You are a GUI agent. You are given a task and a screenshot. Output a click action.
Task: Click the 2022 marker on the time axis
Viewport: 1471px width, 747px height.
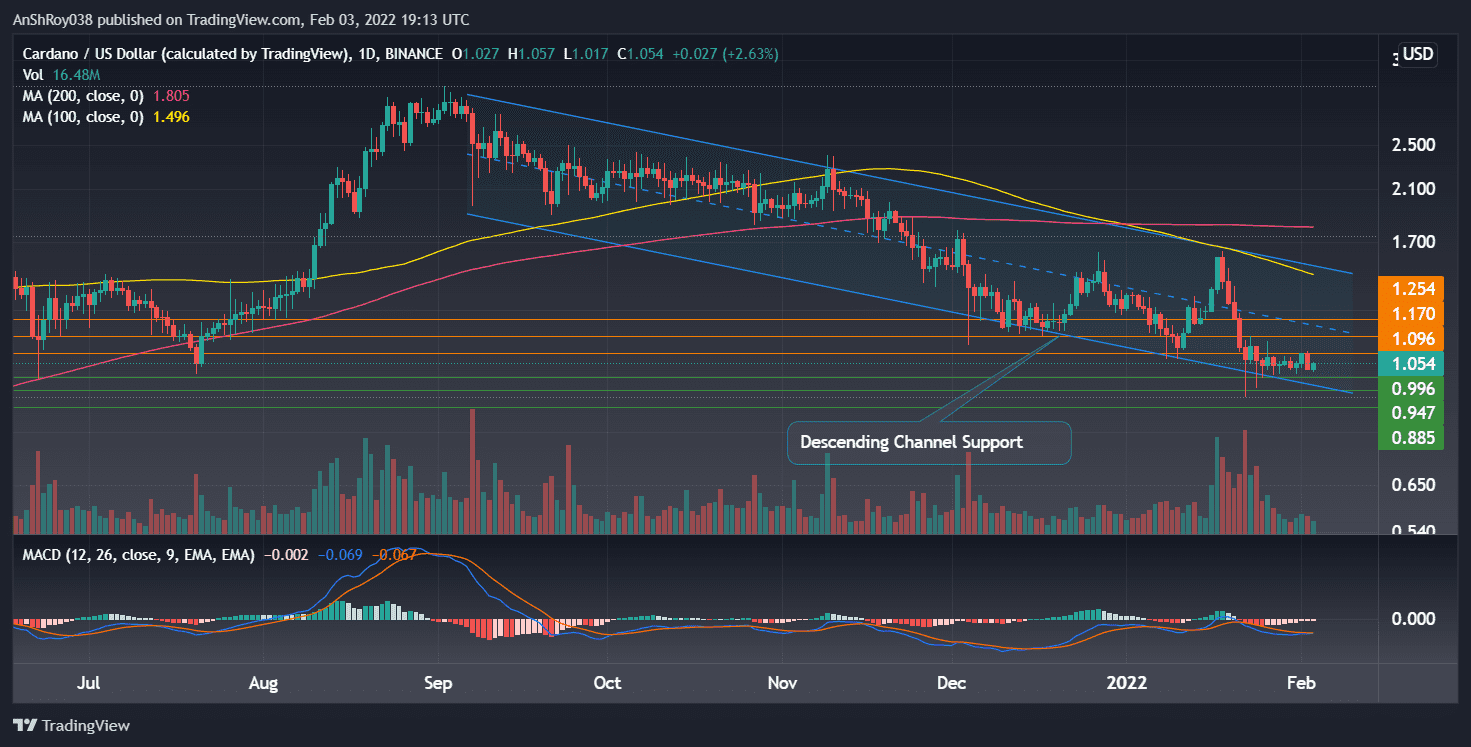pos(1127,683)
